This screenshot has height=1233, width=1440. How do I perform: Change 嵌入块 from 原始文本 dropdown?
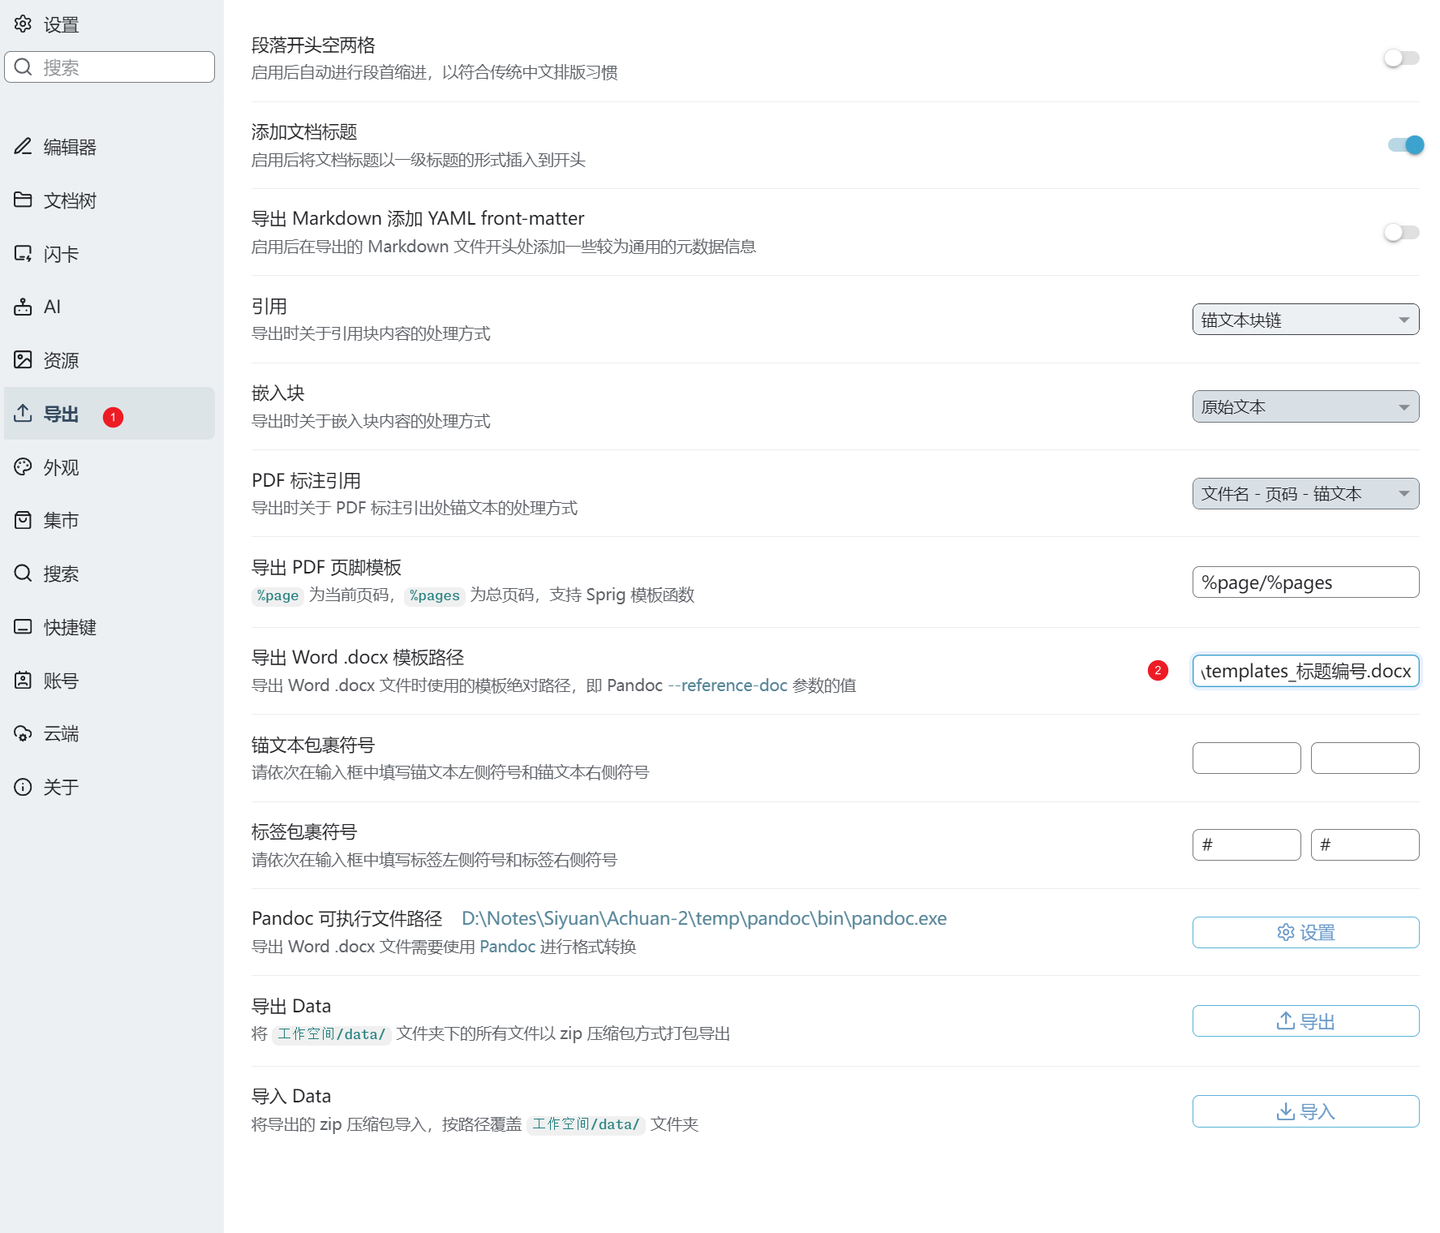click(x=1305, y=406)
